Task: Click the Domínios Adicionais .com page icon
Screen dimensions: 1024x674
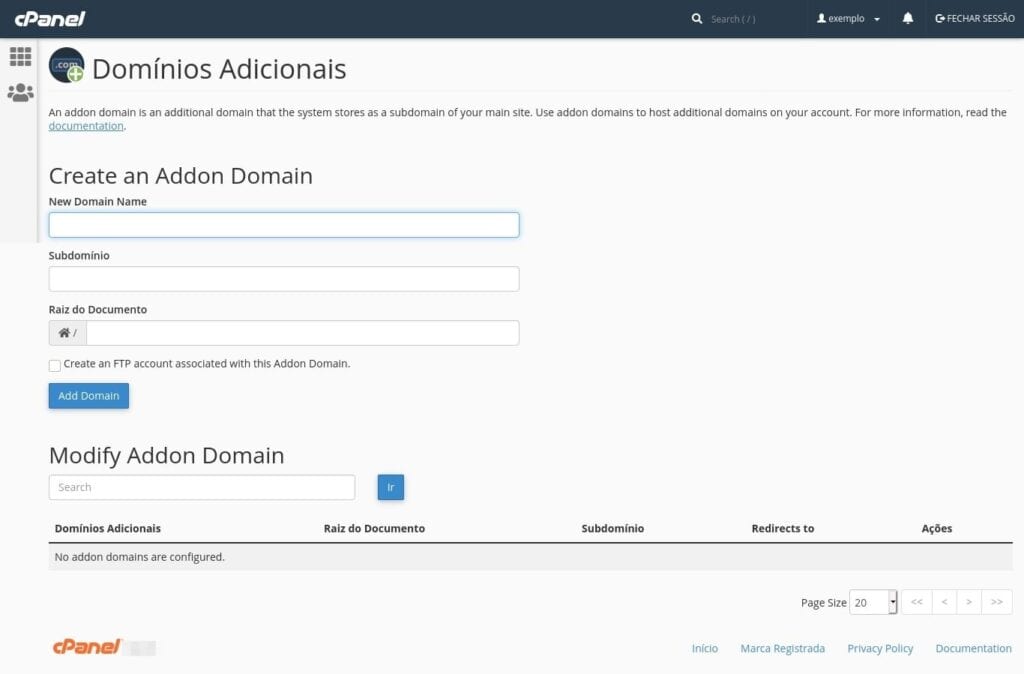Action: coord(67,65)
